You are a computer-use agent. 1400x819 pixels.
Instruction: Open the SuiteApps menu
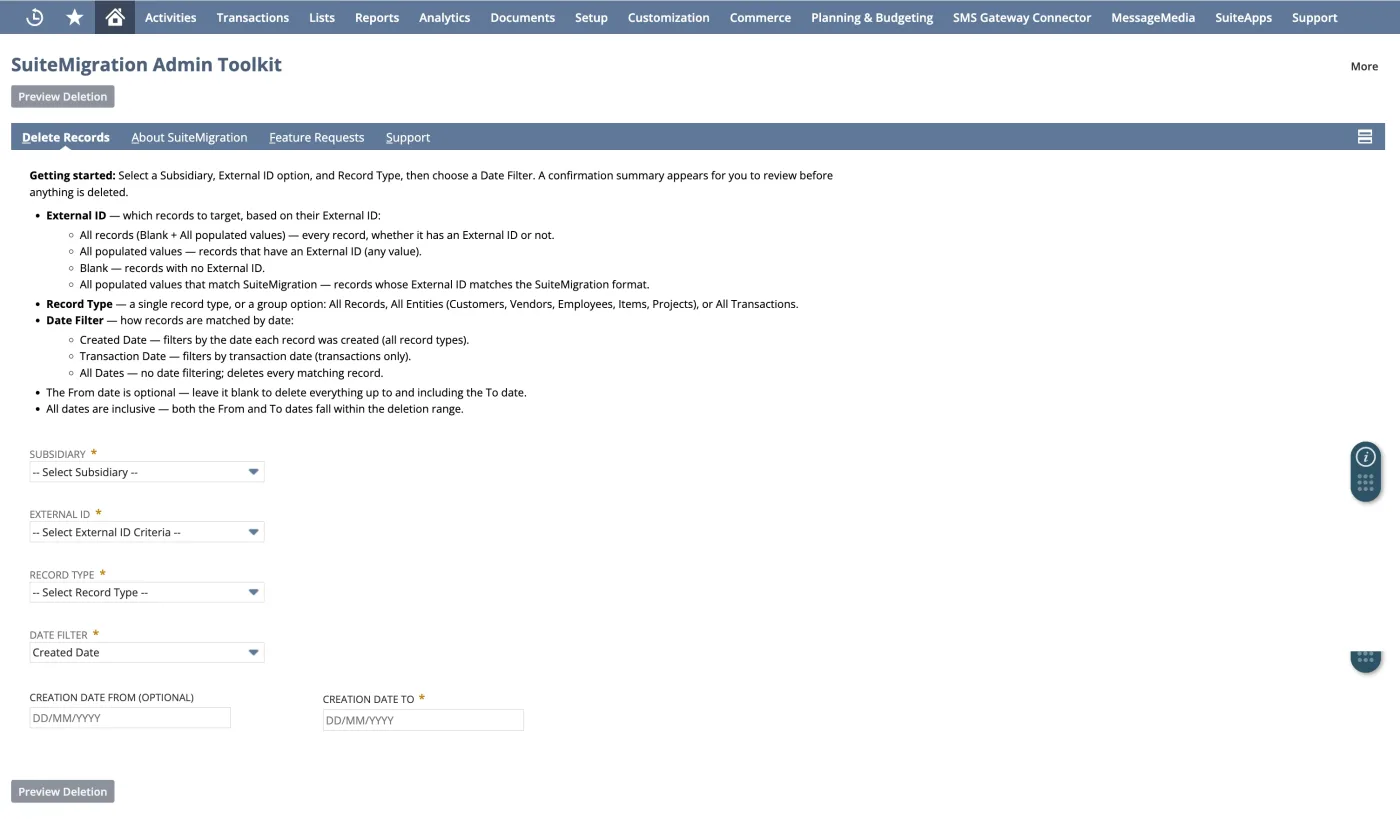click(1243, 17)
